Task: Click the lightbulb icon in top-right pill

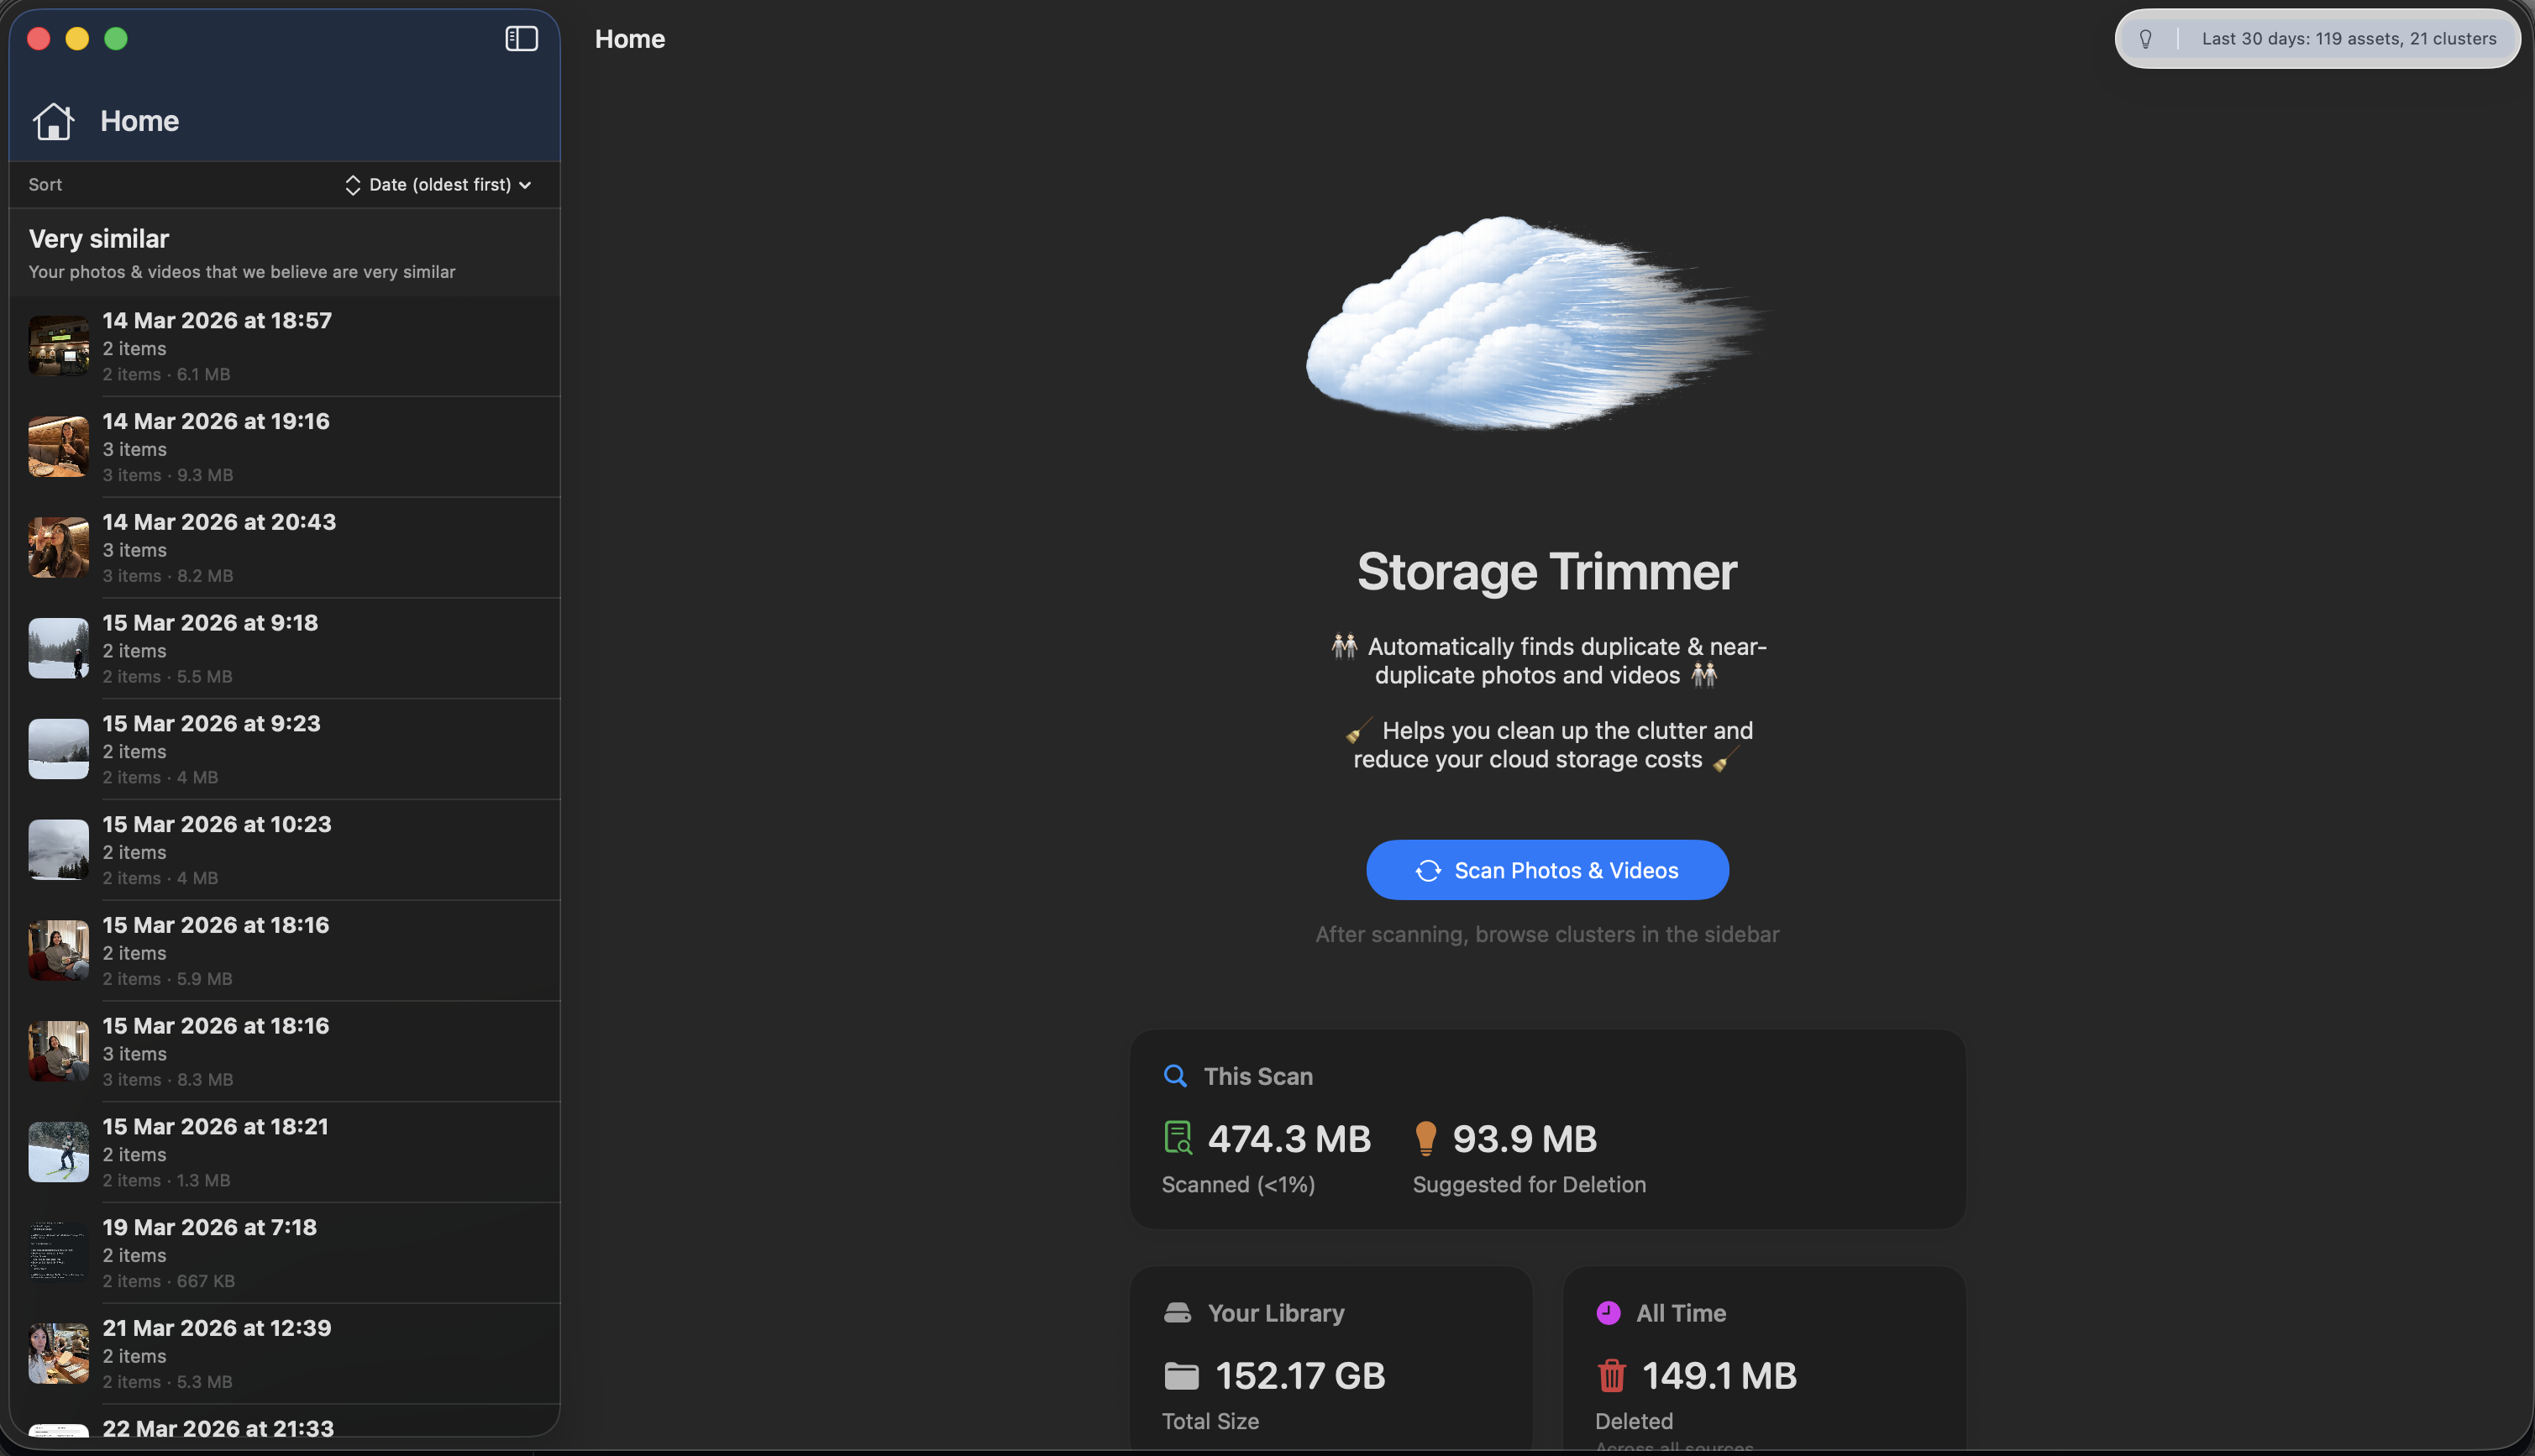Action: pyautogui.click(x=2145, y=39)
